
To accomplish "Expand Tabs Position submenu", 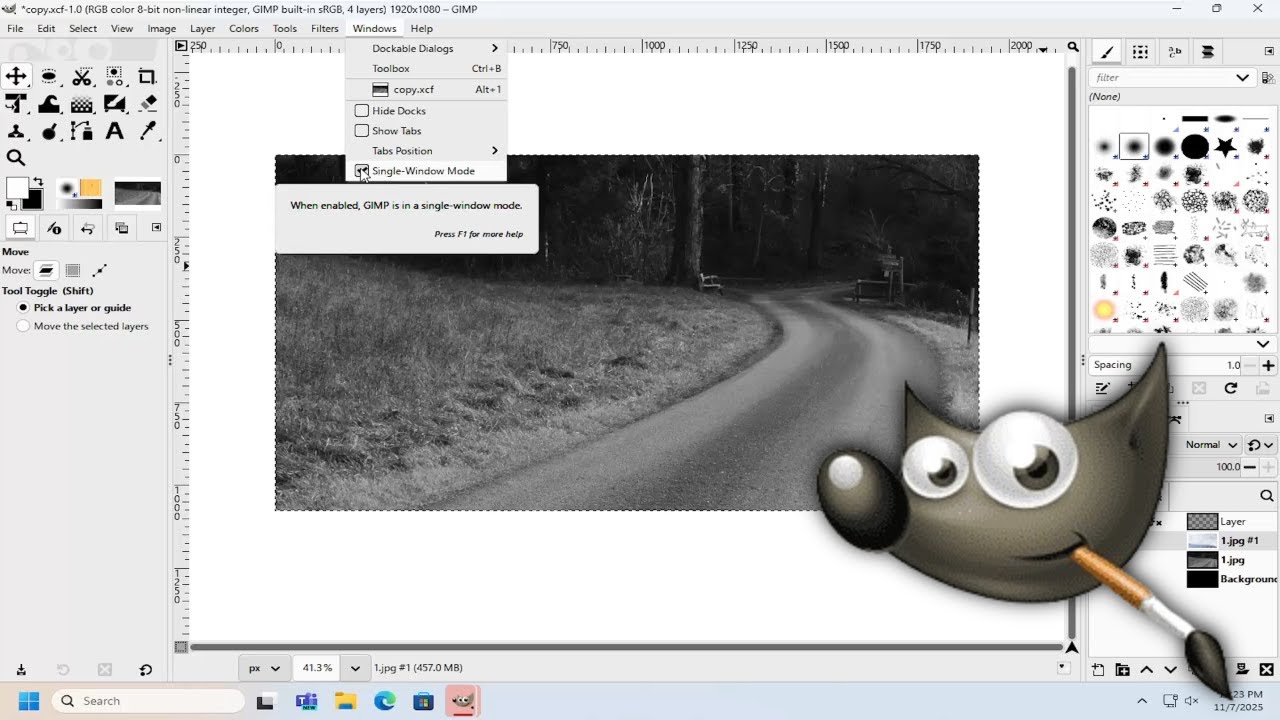I will point(426,151).
